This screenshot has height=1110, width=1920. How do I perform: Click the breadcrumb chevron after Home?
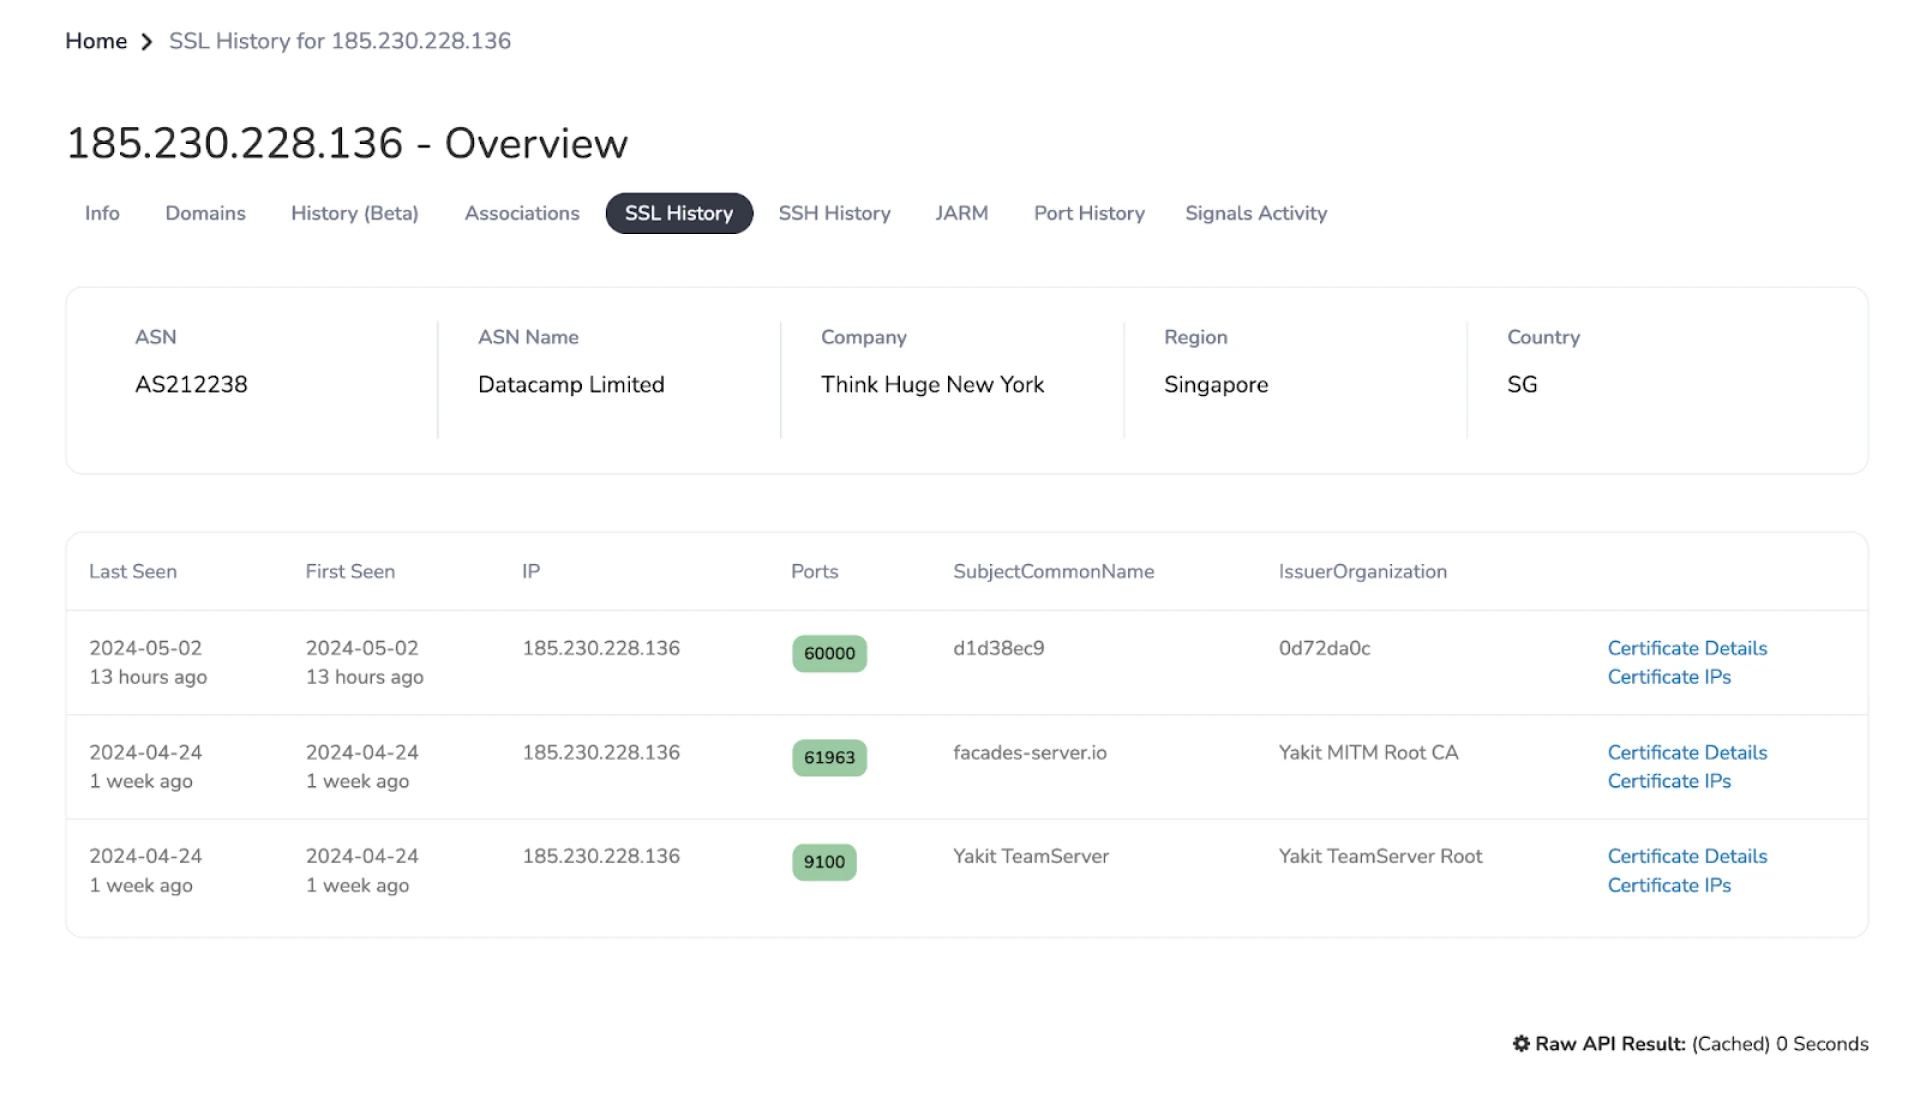click(x=147, y=42)
